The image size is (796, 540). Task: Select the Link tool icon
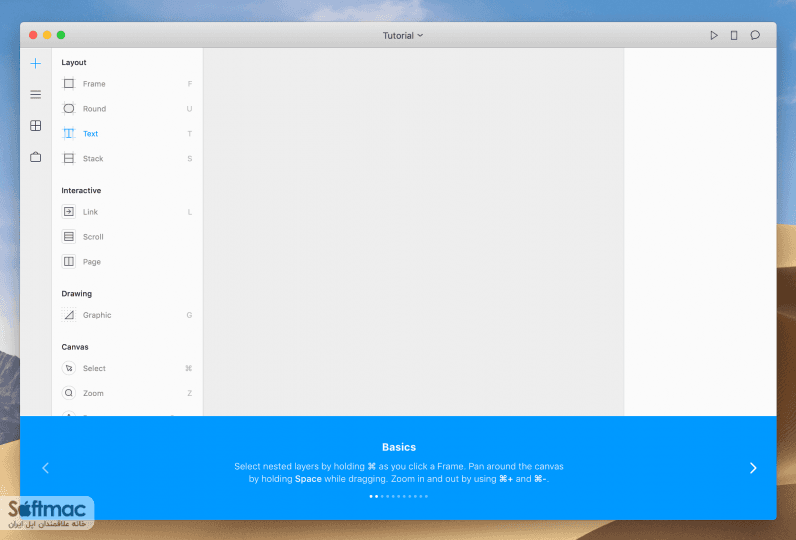click(69, 212)
